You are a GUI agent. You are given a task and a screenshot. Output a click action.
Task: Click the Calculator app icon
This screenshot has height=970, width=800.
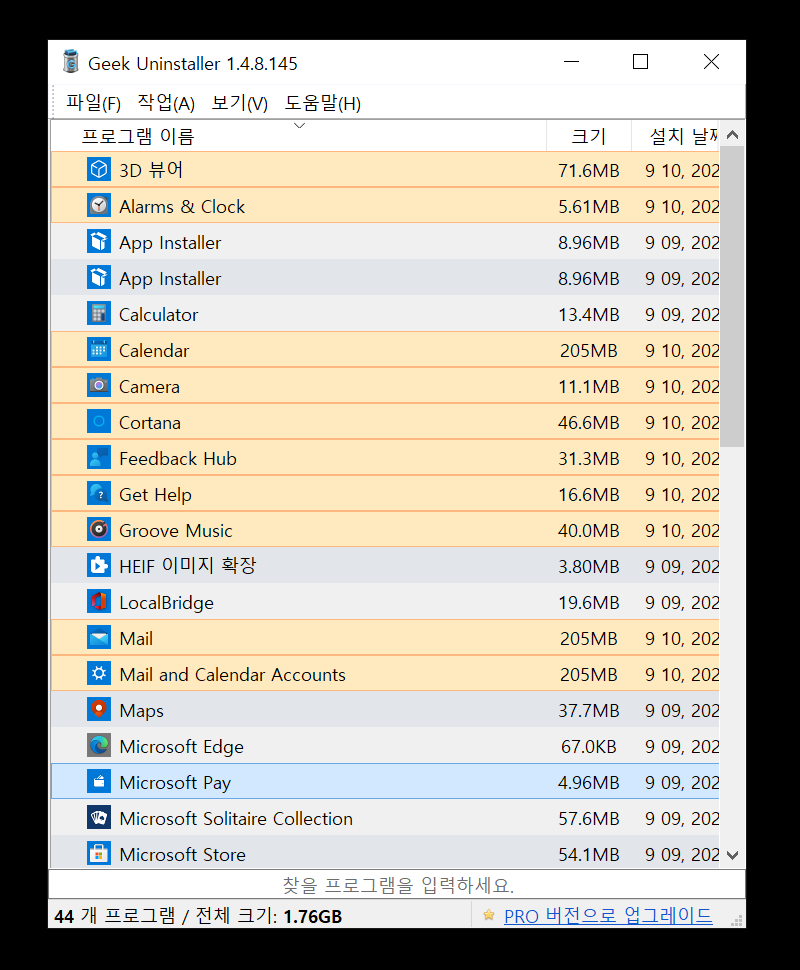[99, 314]
